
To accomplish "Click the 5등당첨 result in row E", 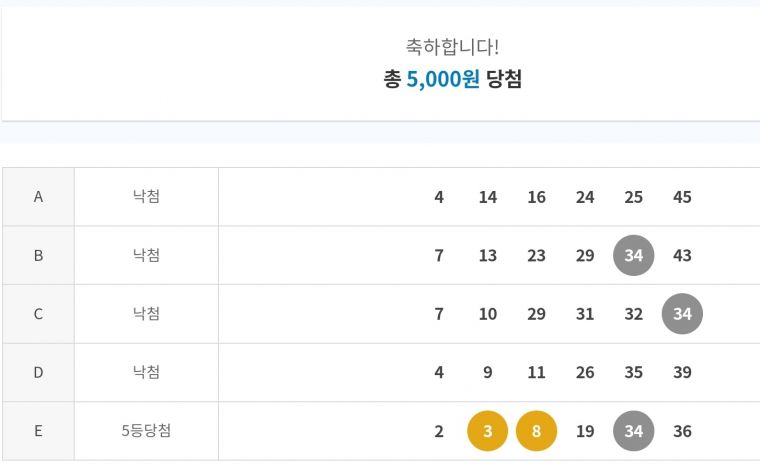I will click(146, 431).
